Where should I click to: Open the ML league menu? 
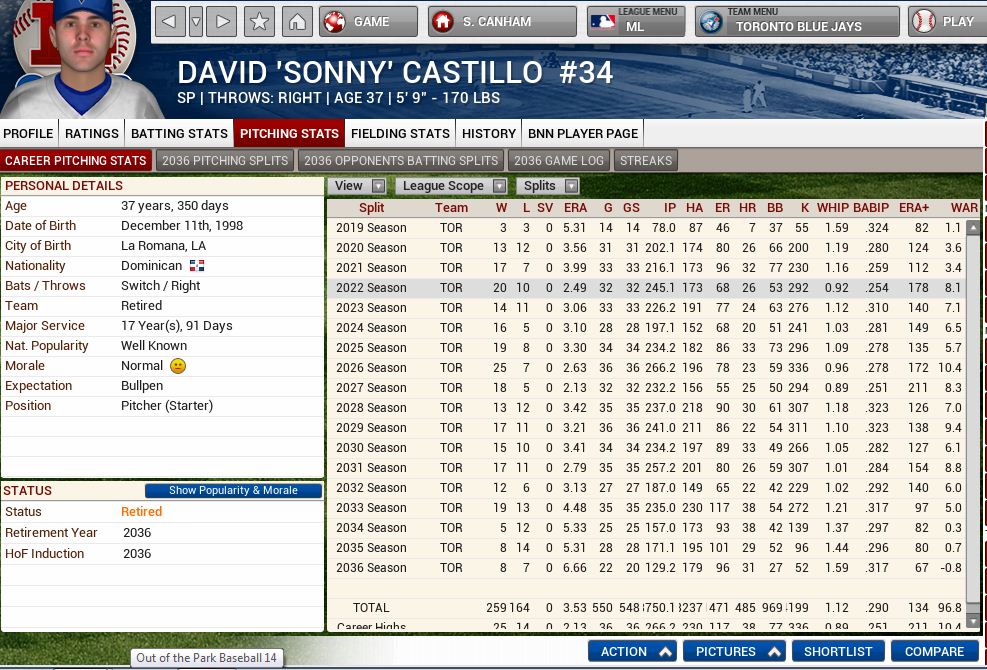pos(636,21)
